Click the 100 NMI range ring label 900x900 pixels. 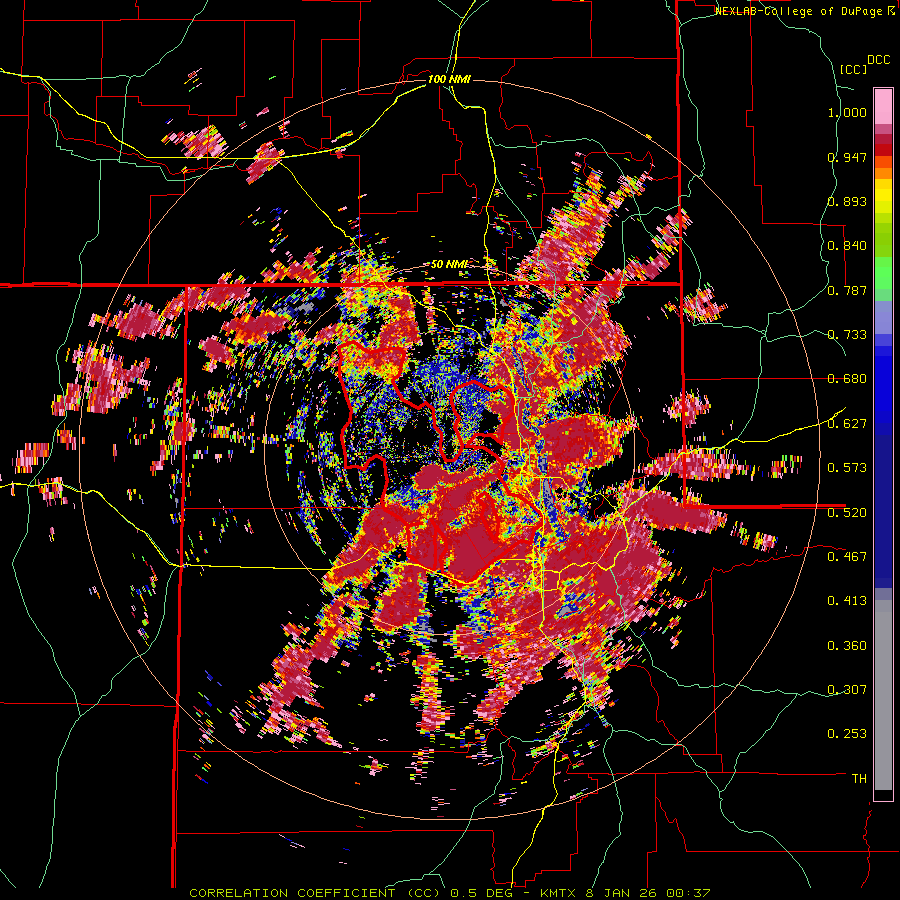[x=449, y=79]
